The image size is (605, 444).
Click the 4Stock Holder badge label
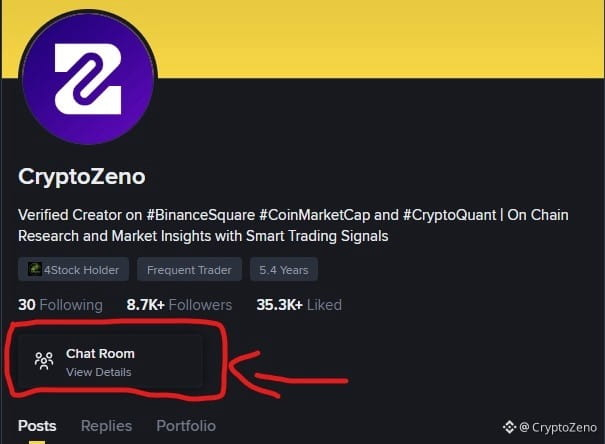coord(81,270)
